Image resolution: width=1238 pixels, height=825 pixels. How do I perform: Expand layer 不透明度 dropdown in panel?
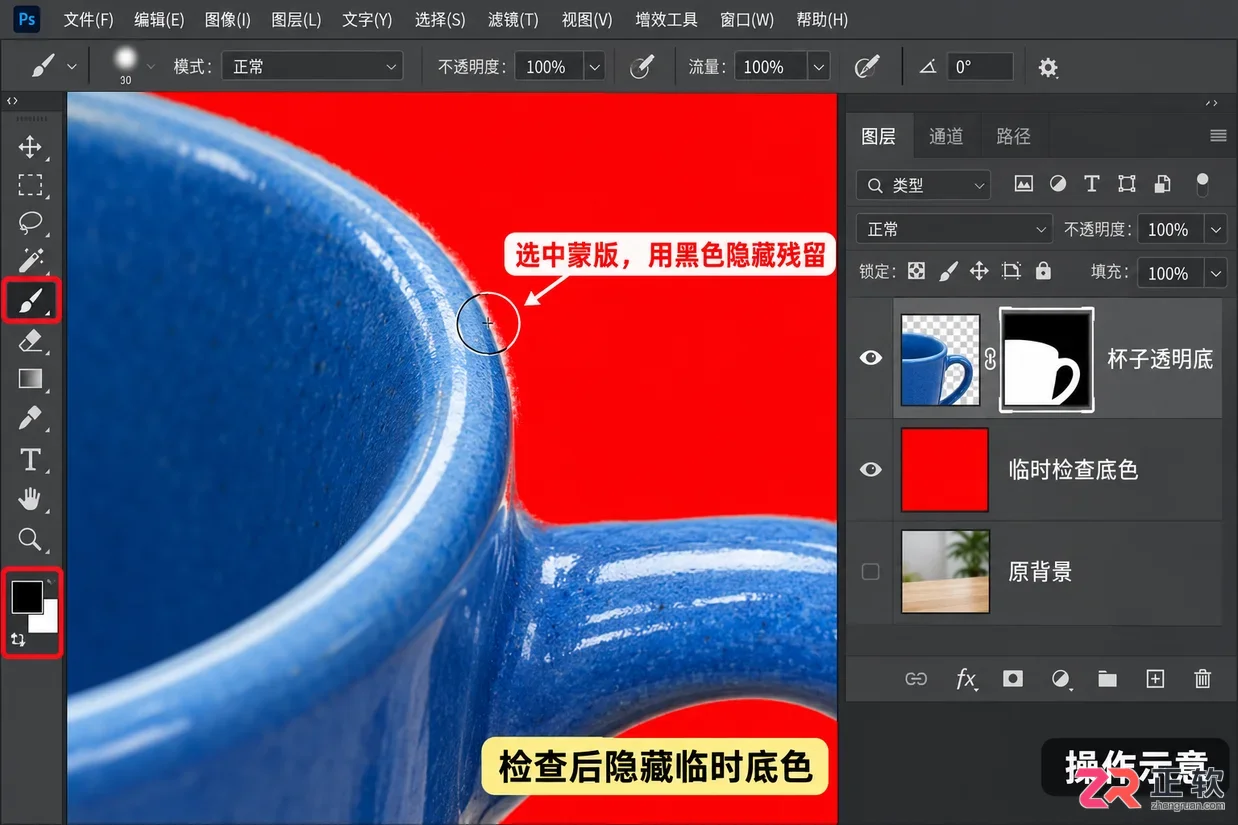1216,229
